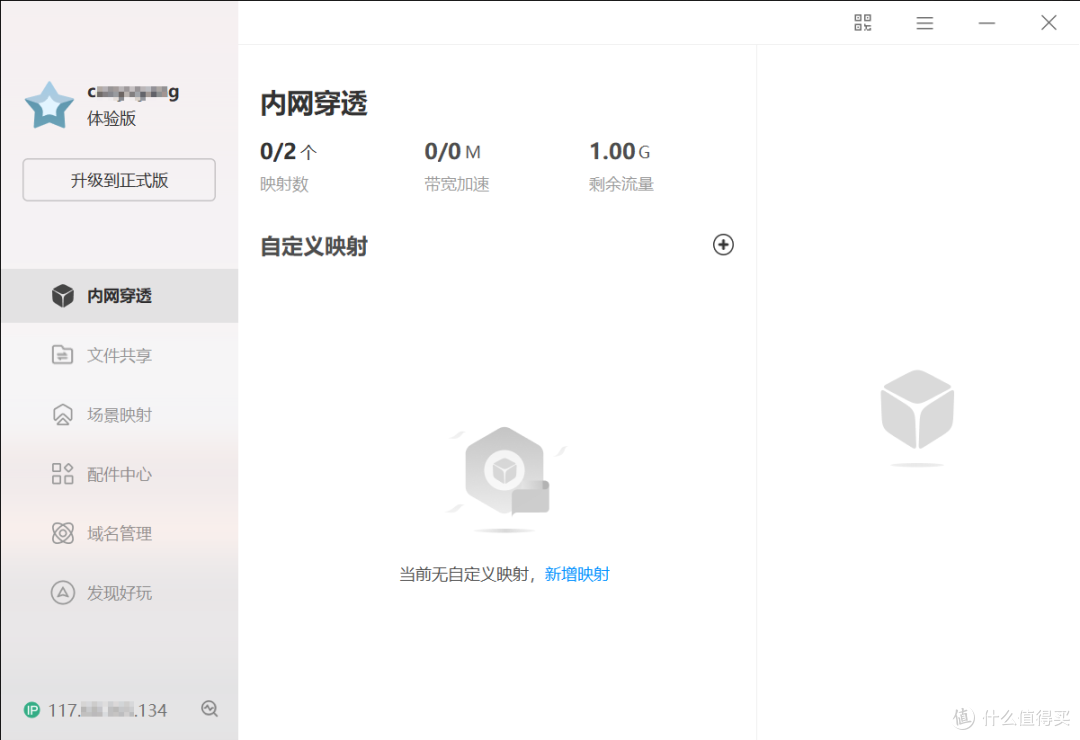
Task: Open network diagnostics magnifier icon bottom left
Action: click(x=209, y=709)
